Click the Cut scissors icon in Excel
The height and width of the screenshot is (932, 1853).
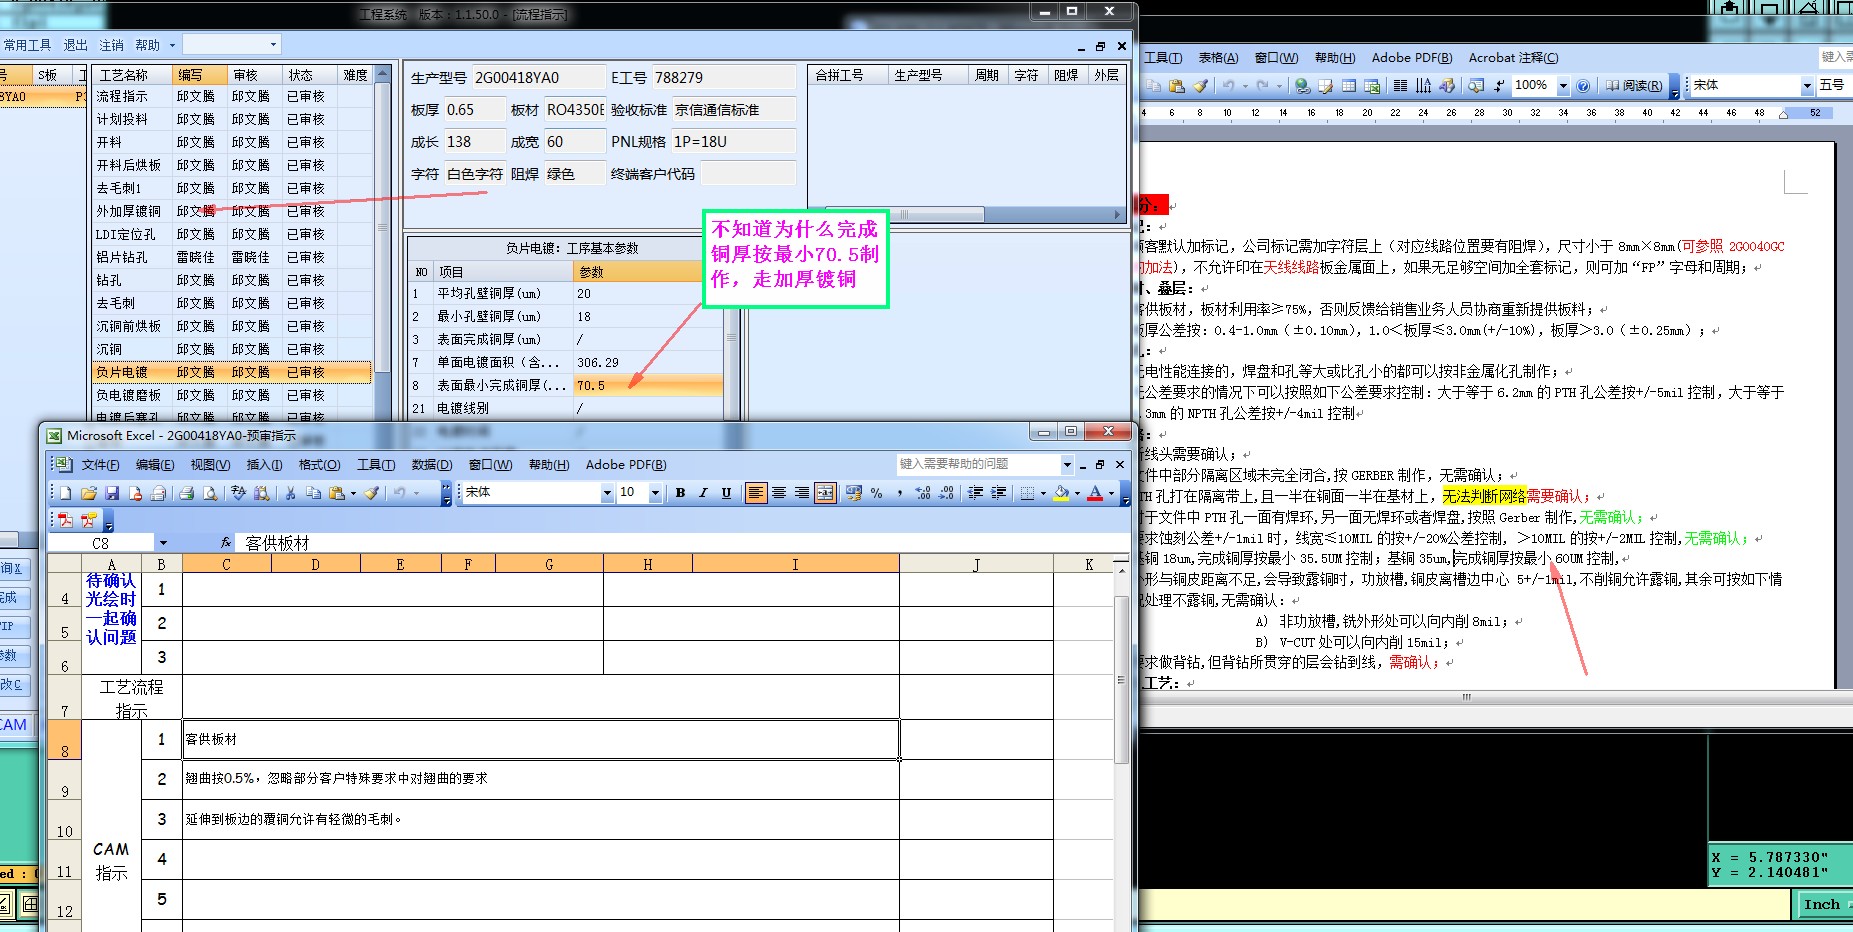pos(290,493)
